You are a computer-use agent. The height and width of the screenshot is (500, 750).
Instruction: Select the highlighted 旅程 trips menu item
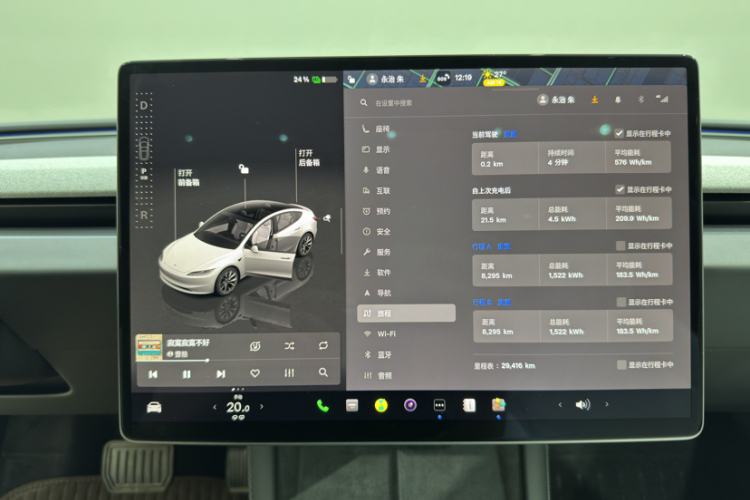(x=406, y=313)
